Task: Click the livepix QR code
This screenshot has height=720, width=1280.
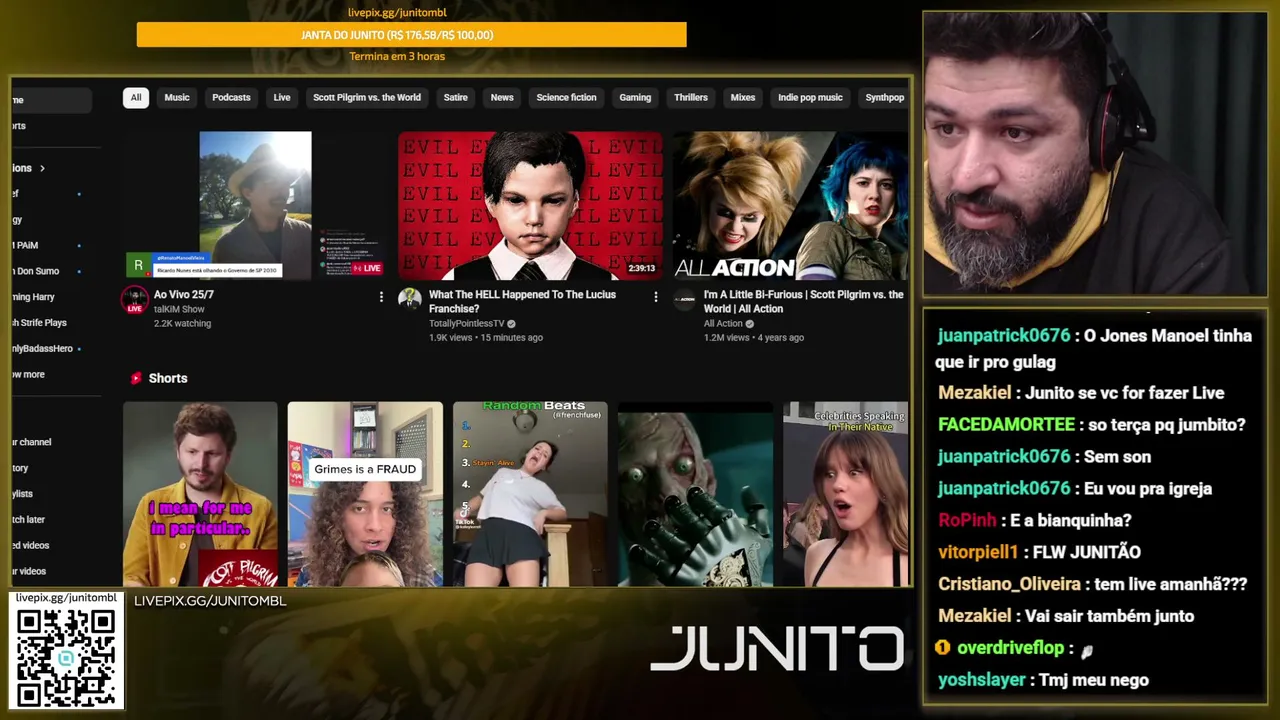Action: 66,657
